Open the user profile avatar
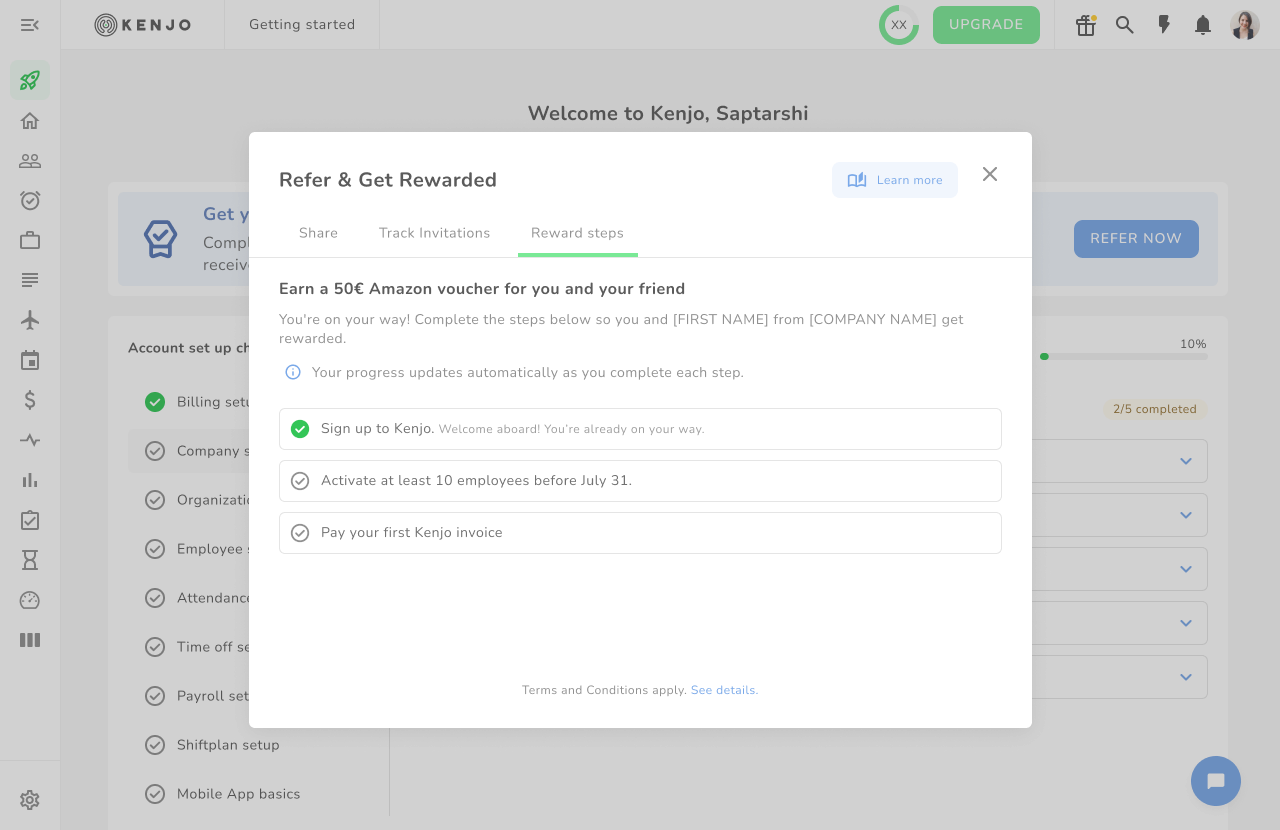The width and height of the screenshot is (1280, 830). click(1245, 25)
